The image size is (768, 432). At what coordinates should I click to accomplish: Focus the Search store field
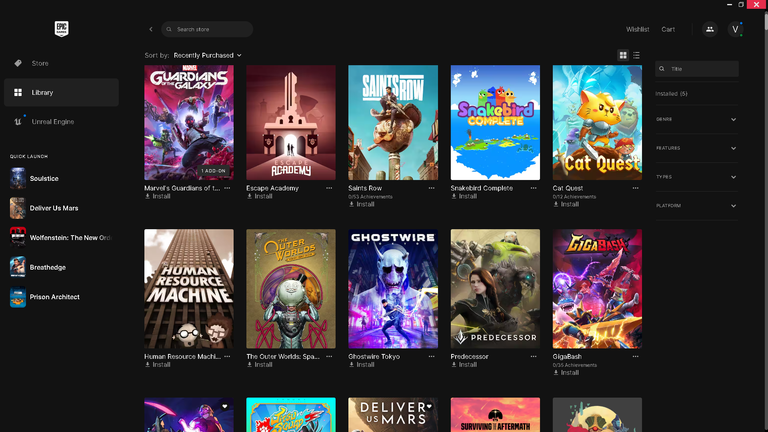coord(207,29)
